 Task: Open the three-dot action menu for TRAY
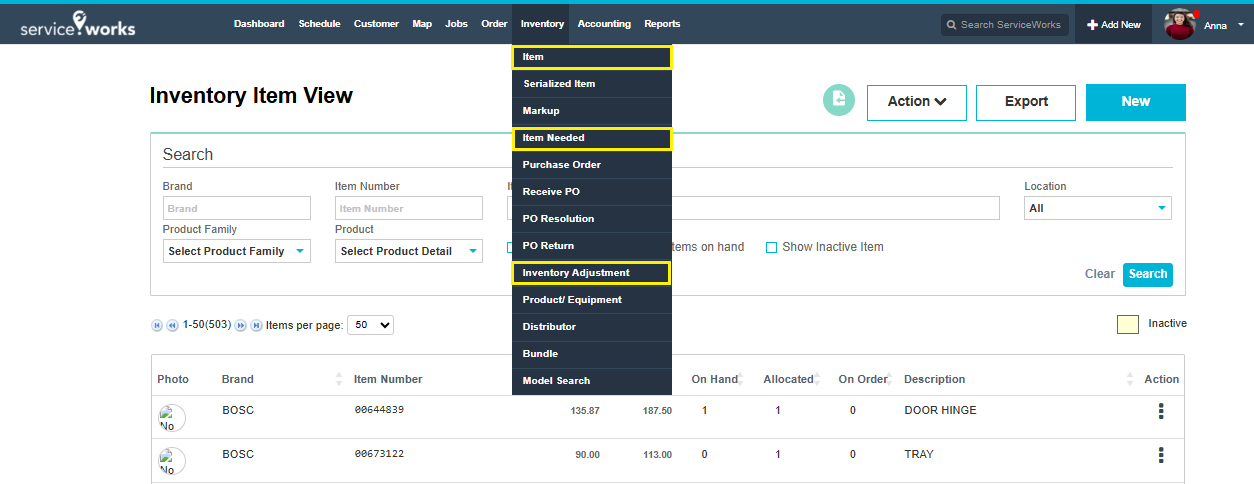coord(1161,455)
